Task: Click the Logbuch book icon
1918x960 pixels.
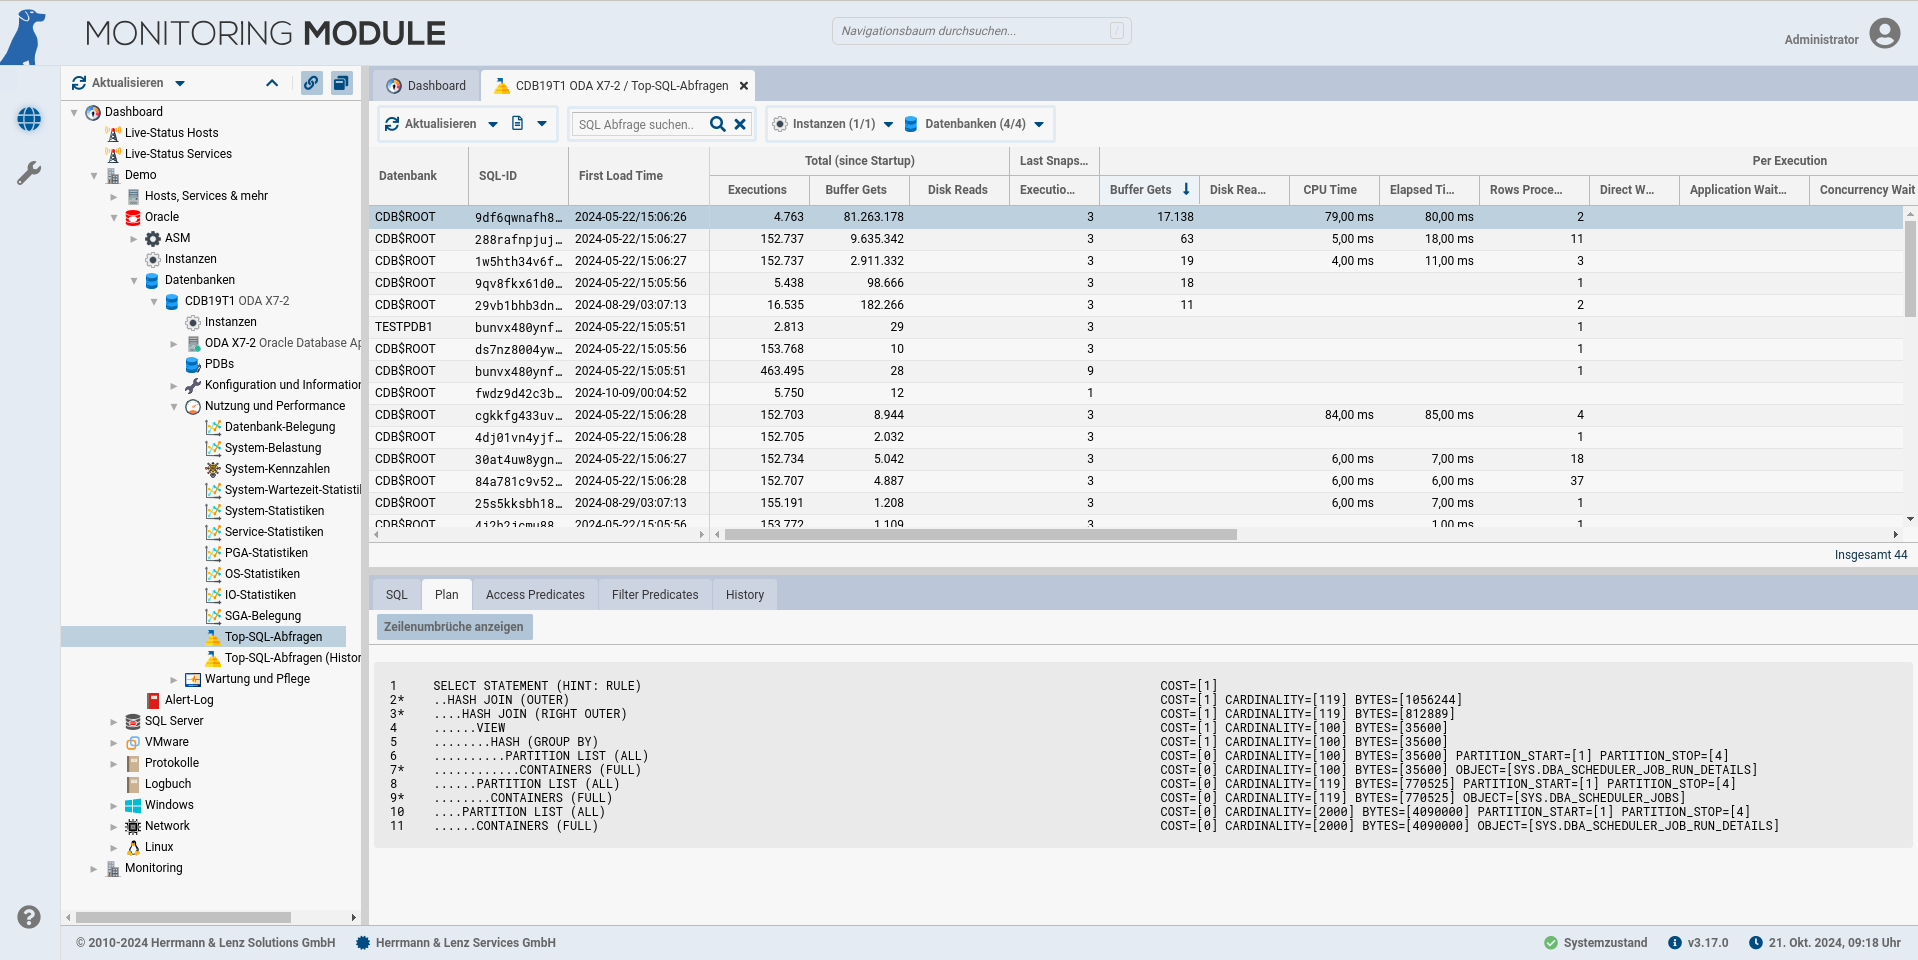Action: pos(133,784)
